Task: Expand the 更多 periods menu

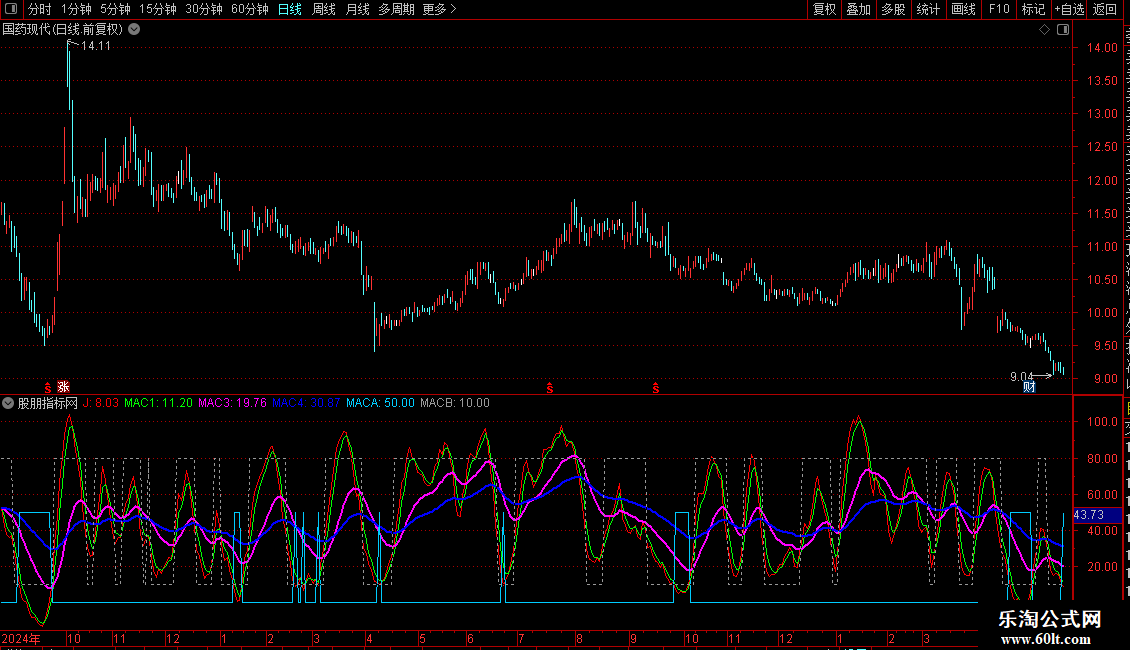Action: [439, 9]
